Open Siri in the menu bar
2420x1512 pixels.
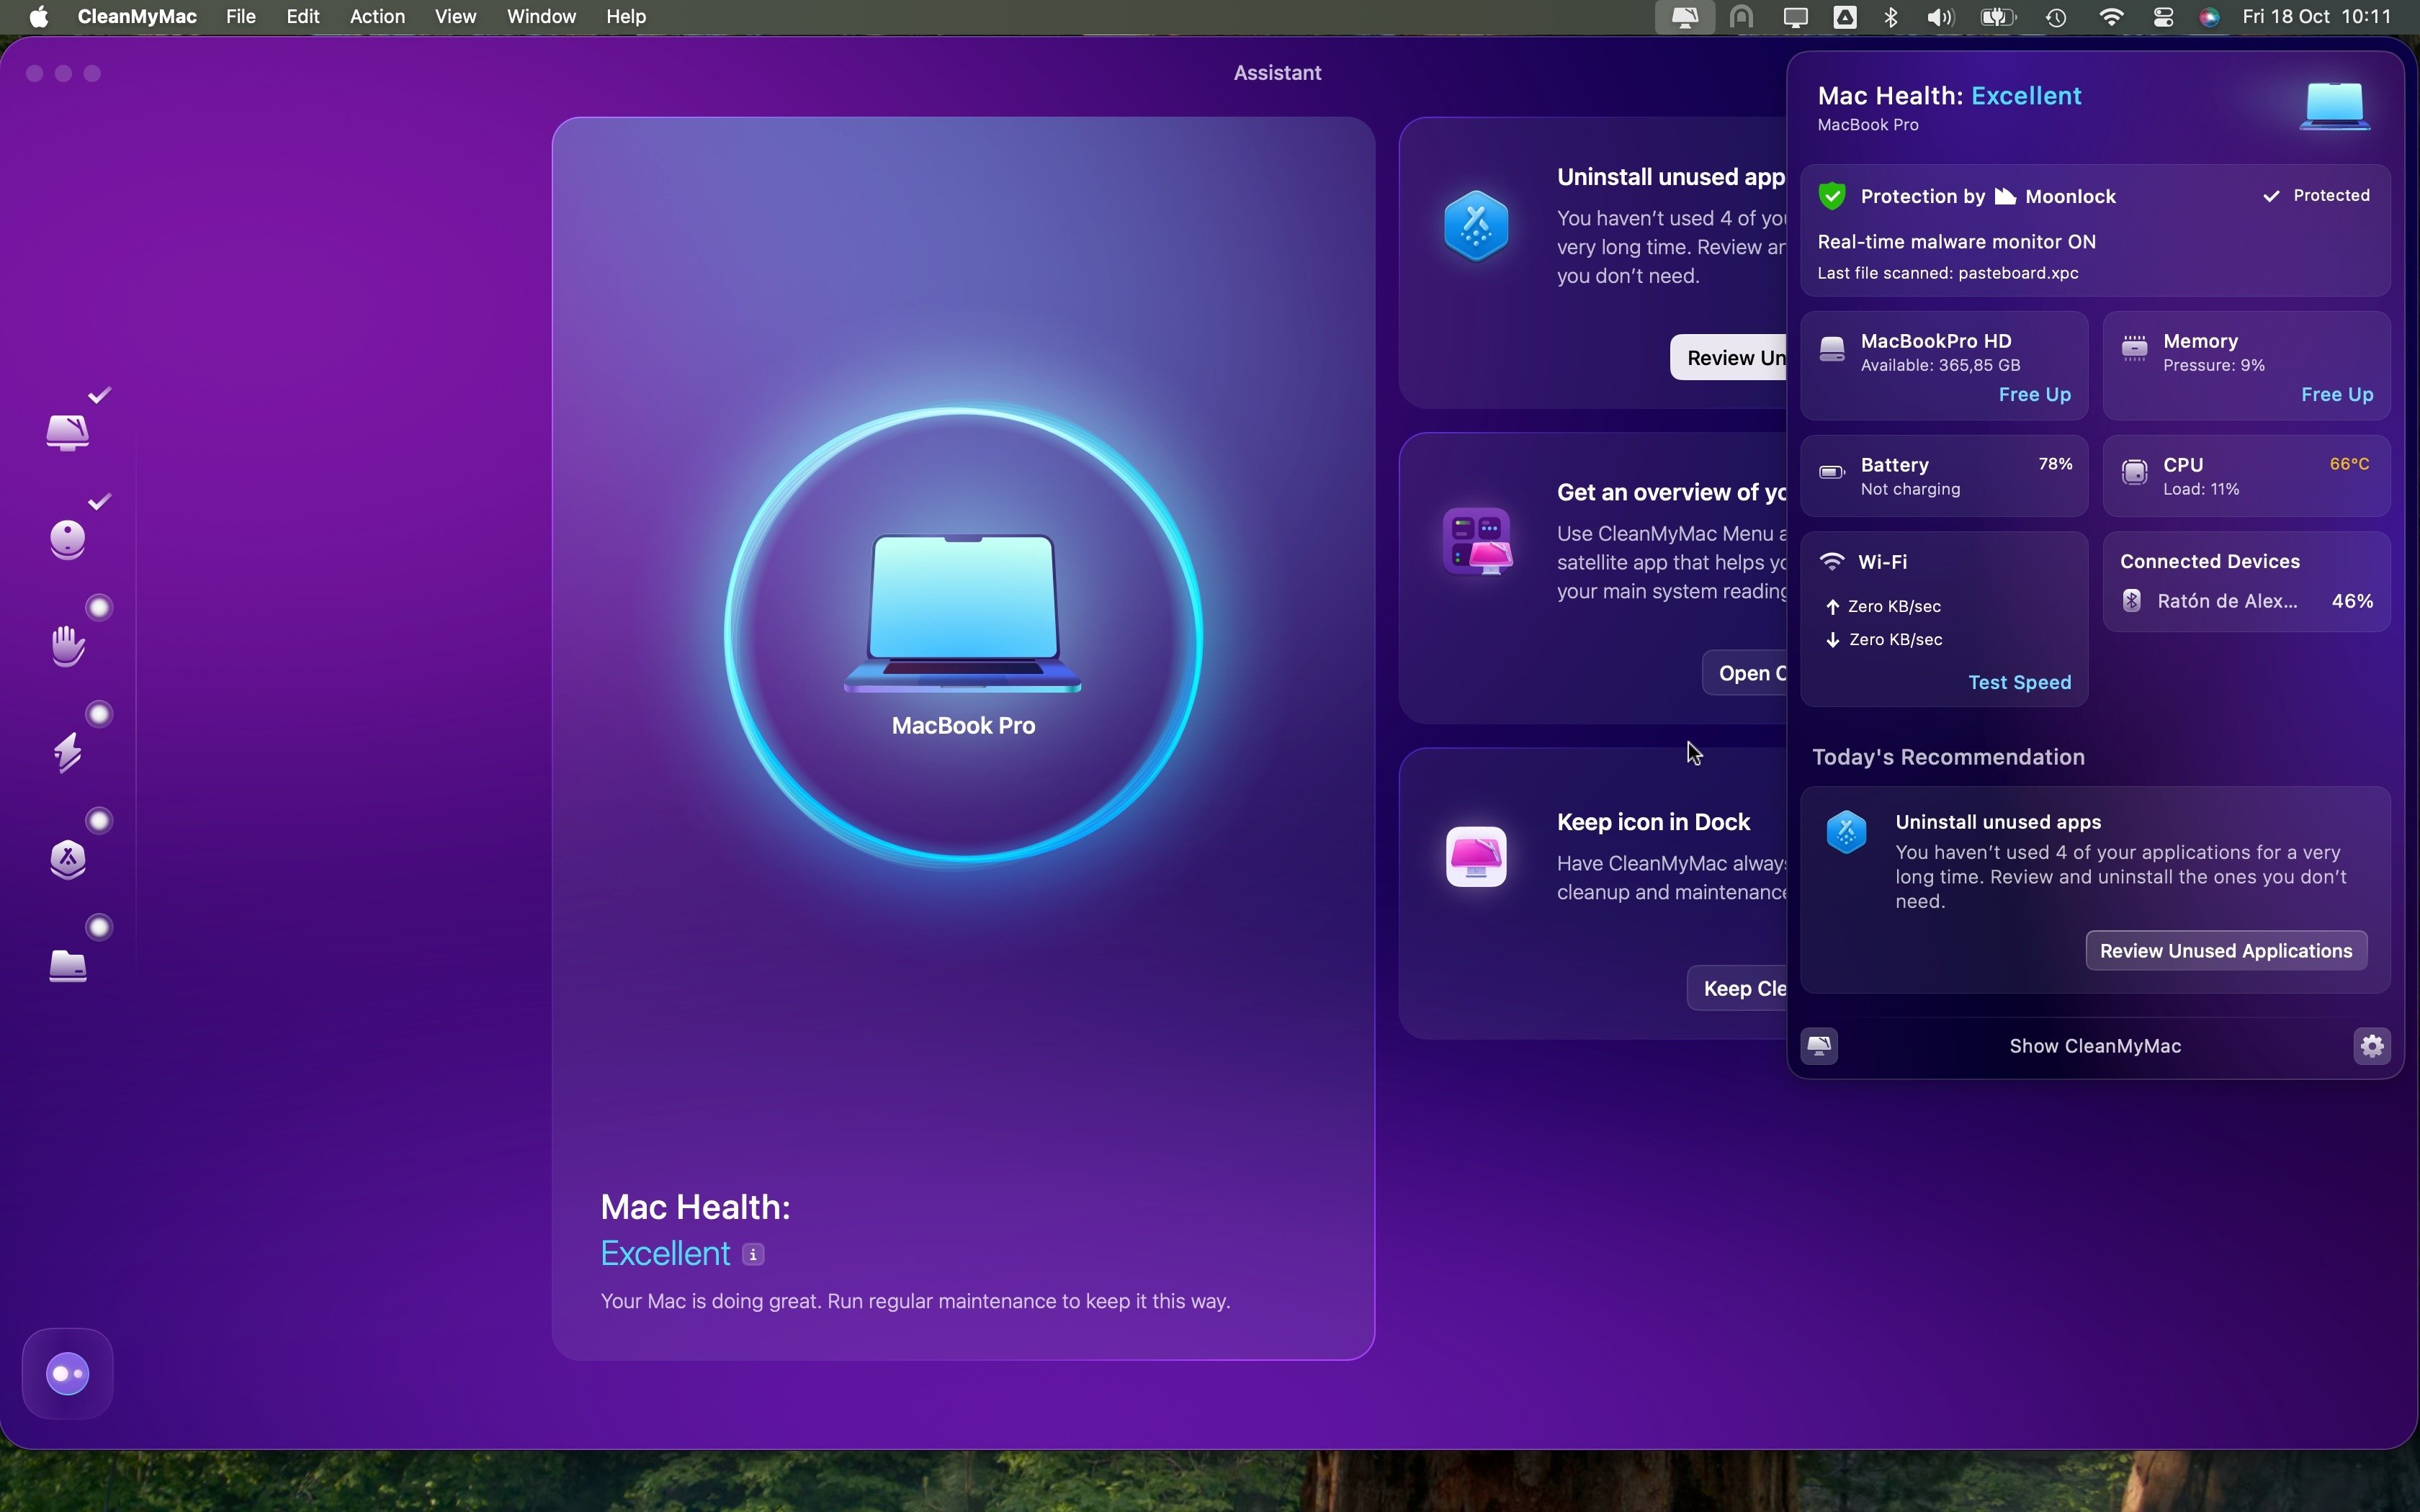pos(2211,17)
